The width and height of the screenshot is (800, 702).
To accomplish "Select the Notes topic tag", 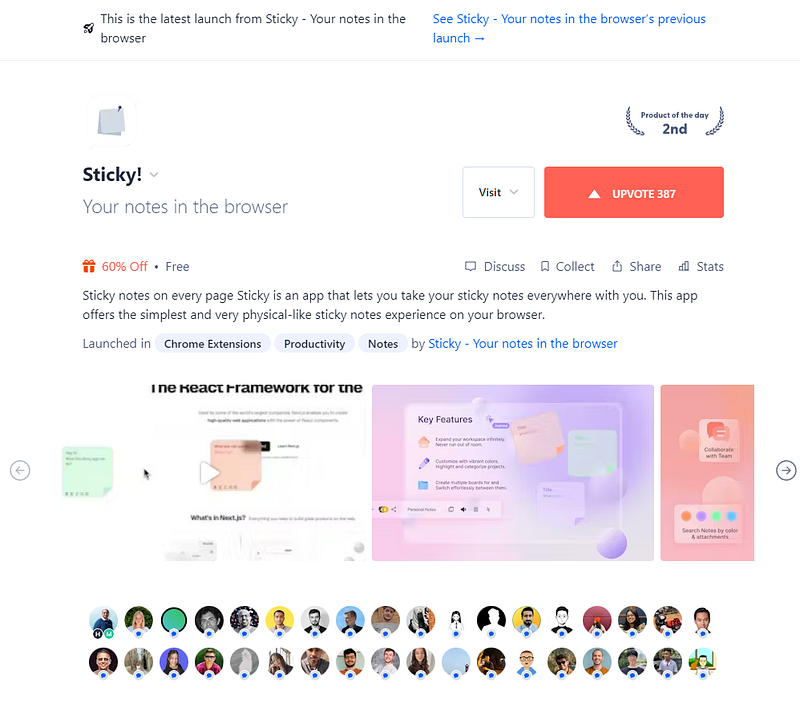I will [383, 344].
